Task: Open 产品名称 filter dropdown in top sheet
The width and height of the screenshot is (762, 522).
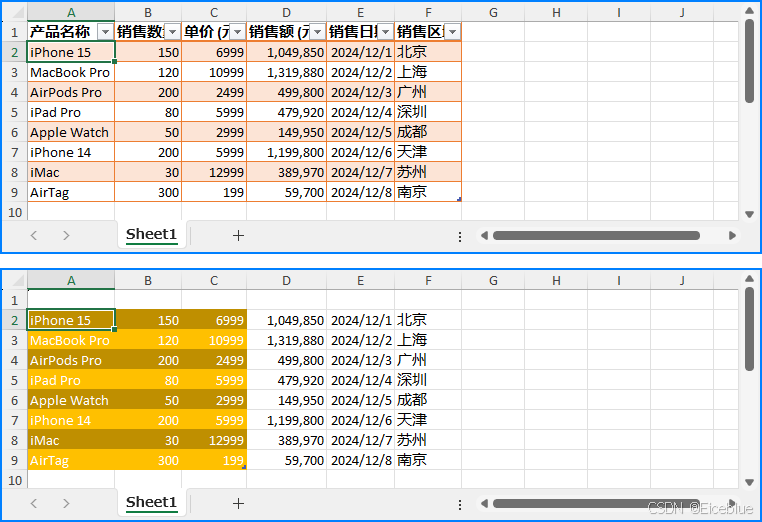Action: point(105,32)
